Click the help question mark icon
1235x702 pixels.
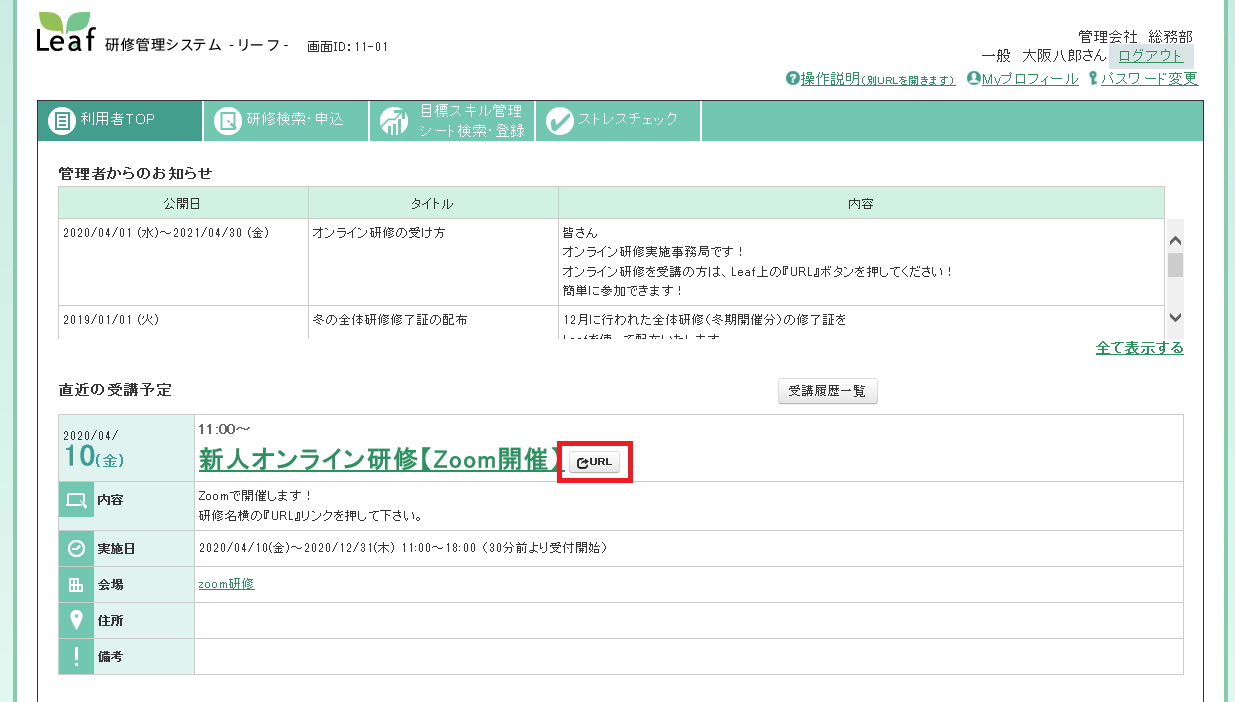coord(793,78)
